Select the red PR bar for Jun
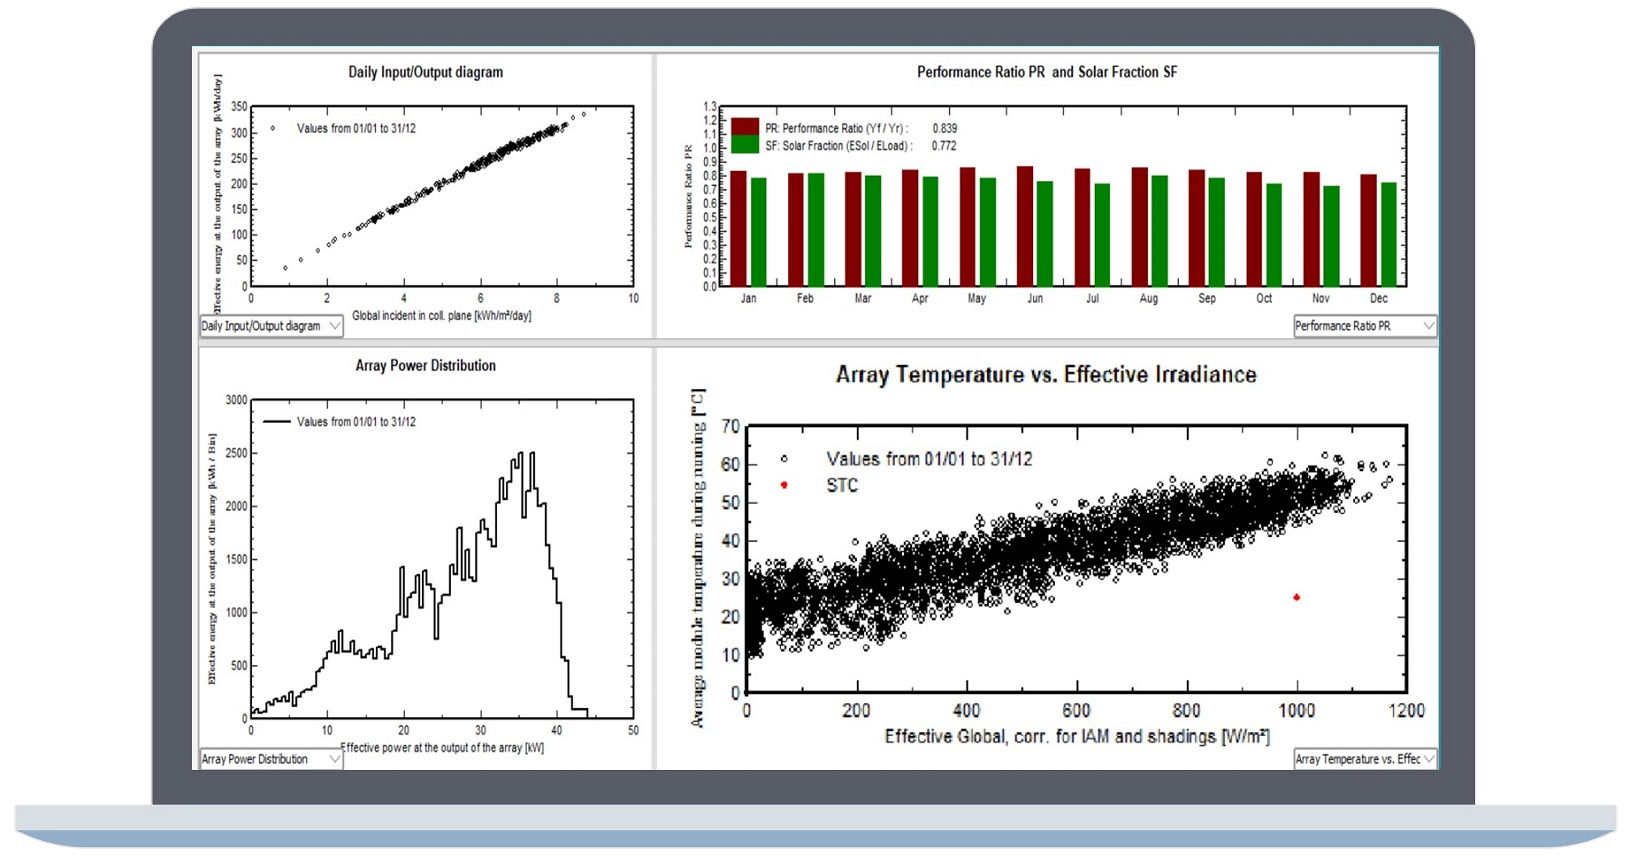 click(1025, 227)
